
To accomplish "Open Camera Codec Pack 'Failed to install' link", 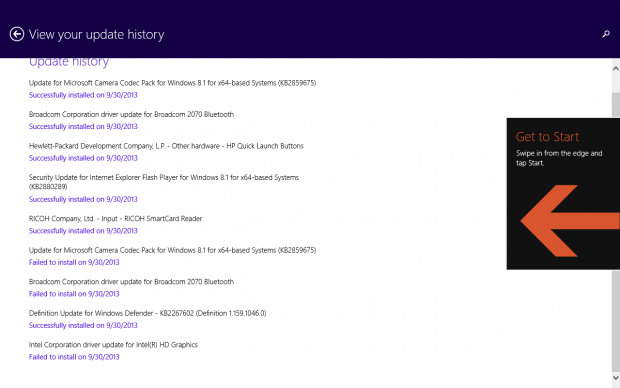I will 74,262.
